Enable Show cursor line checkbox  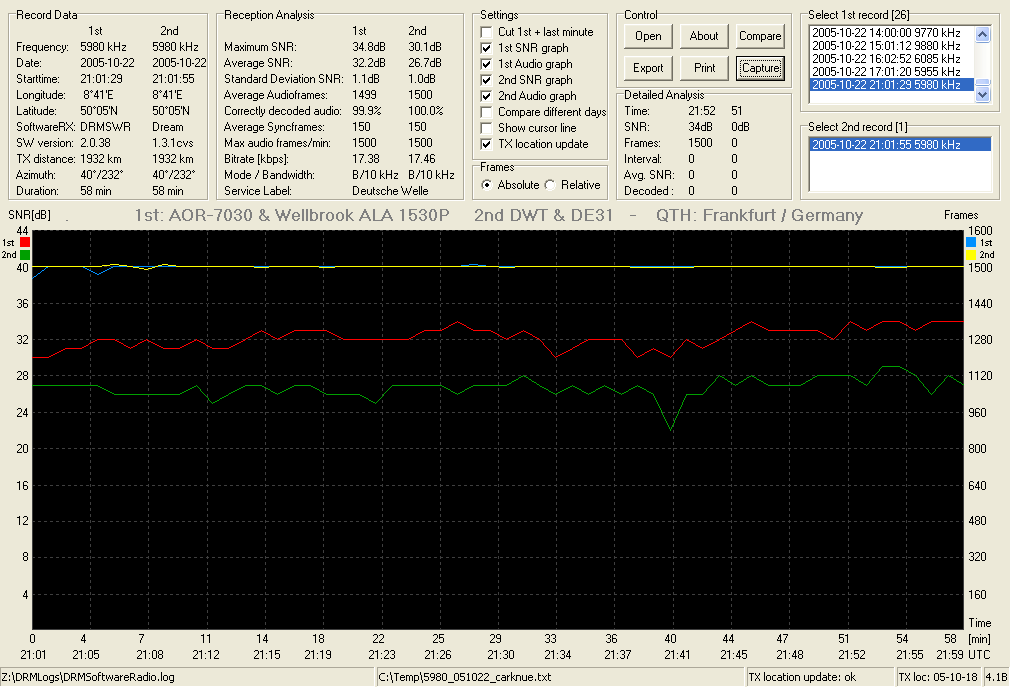(486, 128)
